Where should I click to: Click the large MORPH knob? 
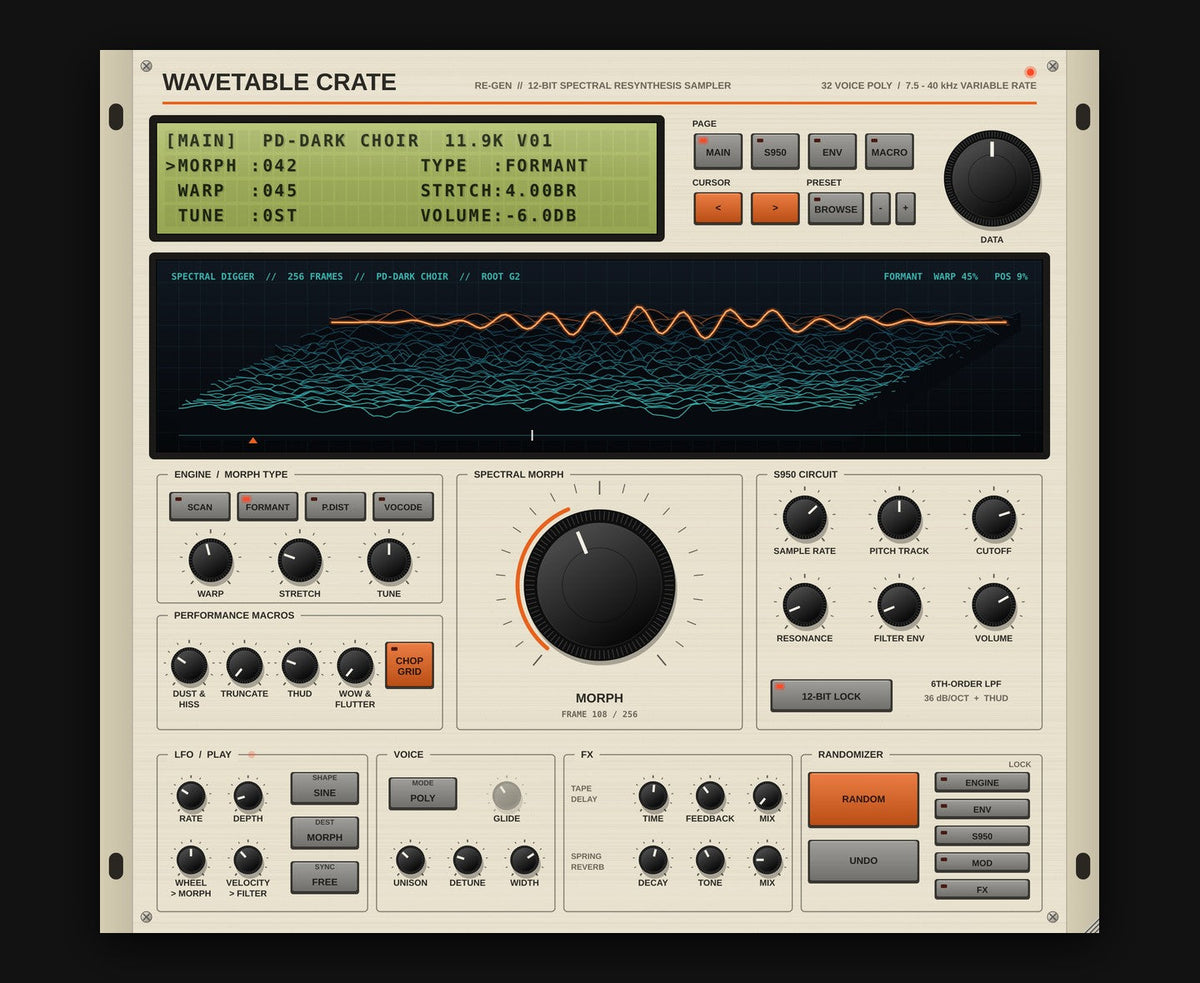599,585
